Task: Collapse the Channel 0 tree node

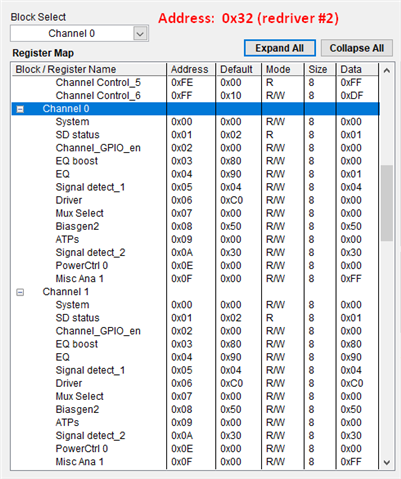Action: point(20,109)
